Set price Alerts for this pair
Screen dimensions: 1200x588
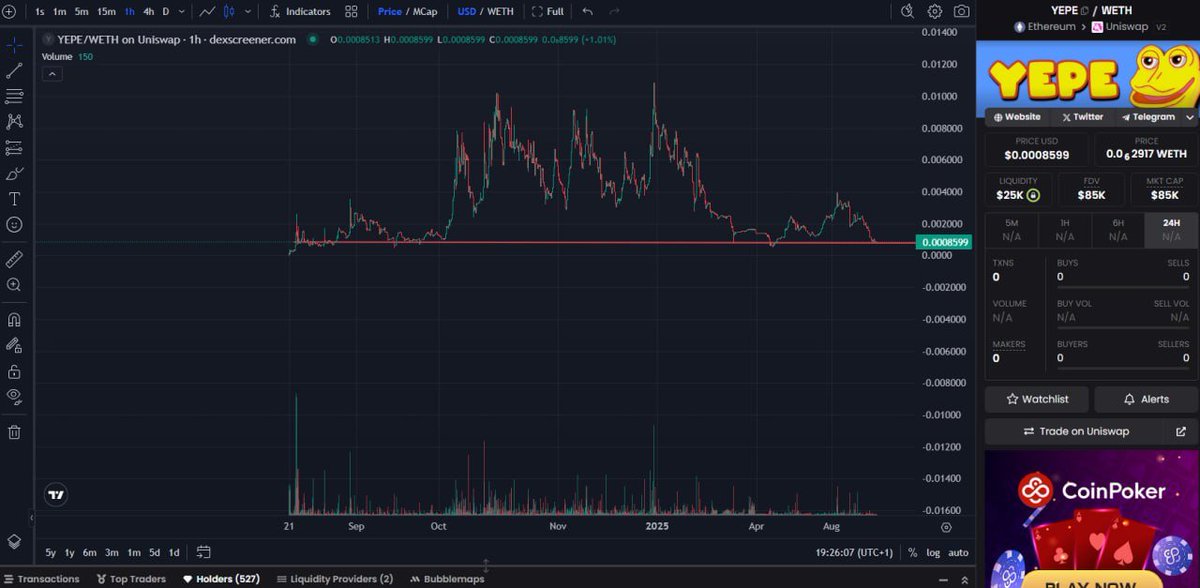[x=1146, y=399]
